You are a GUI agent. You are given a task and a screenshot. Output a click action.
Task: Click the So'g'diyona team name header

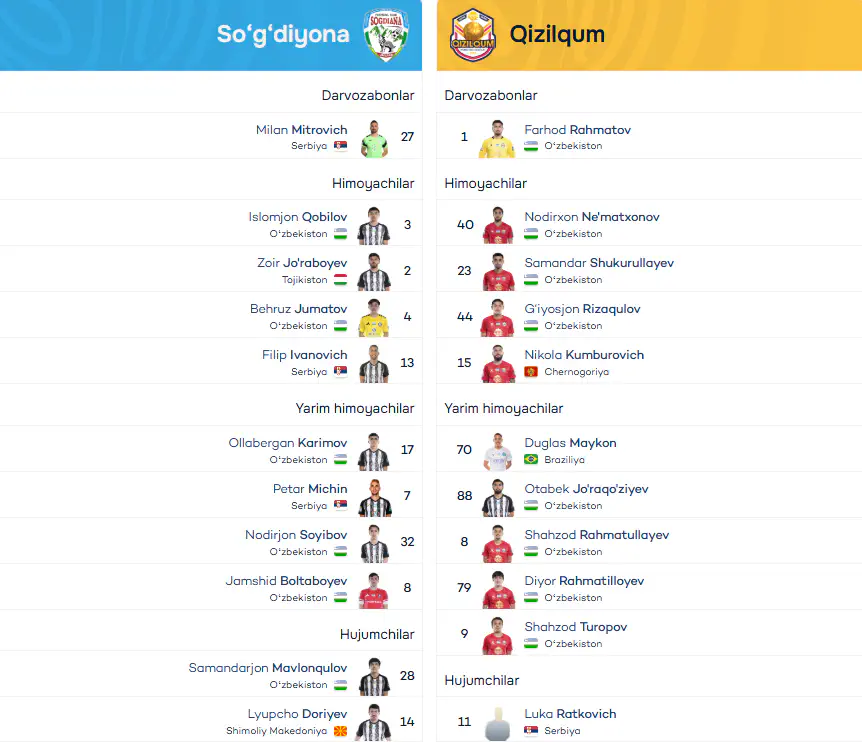point(283,34)
